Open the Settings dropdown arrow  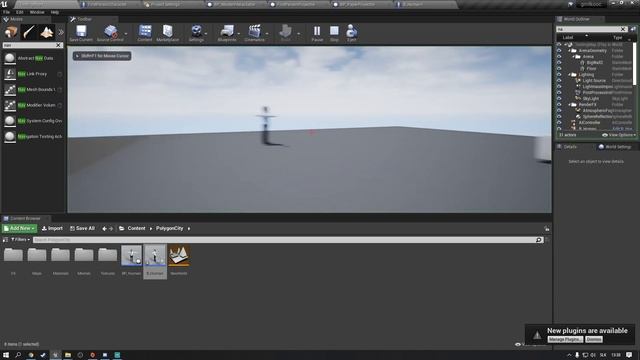tap(206, 34)
